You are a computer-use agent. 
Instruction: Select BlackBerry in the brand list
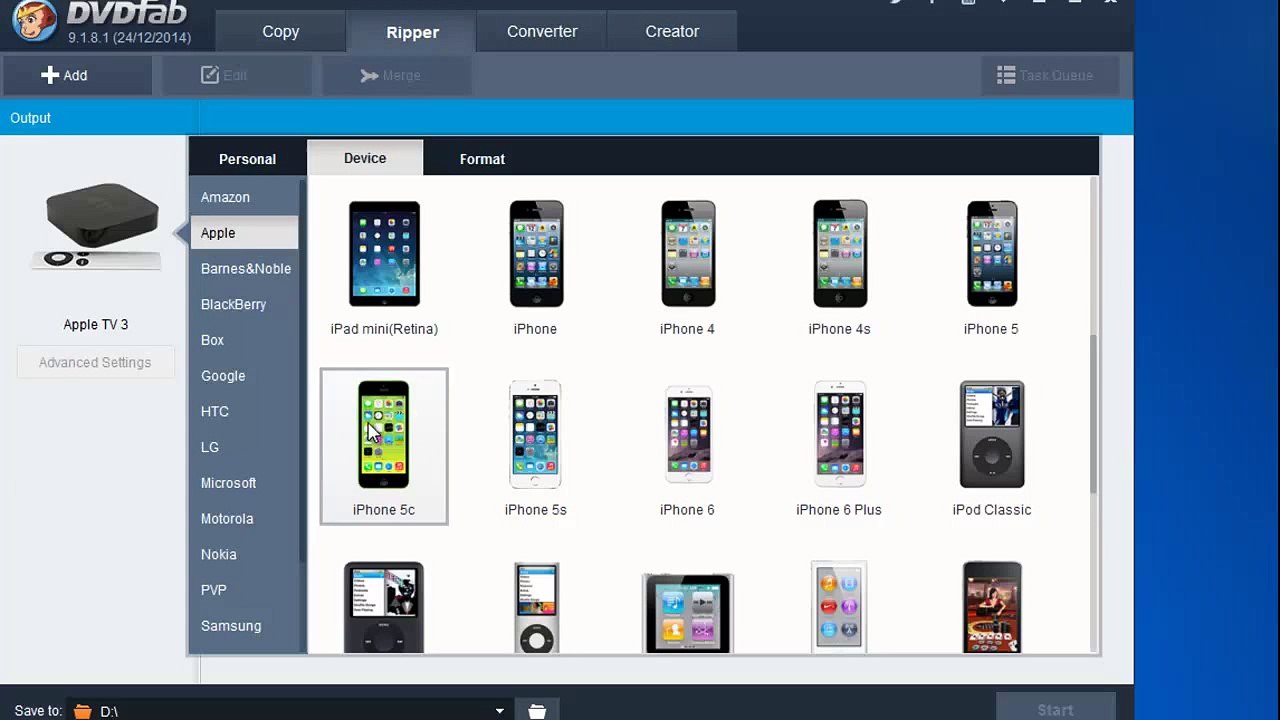click(x=244, y=304)
